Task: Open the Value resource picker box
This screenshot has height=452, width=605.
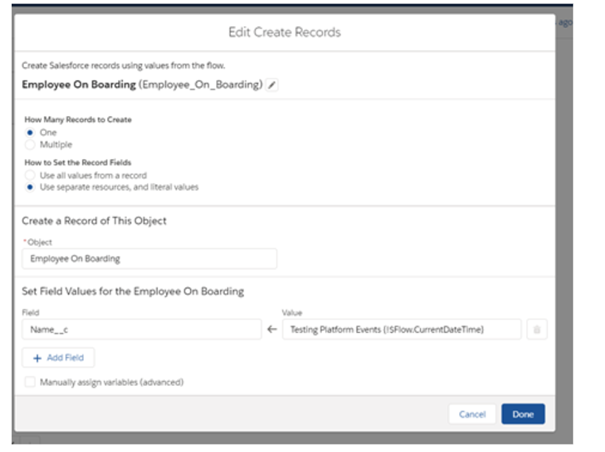Action: coord(401,329)
